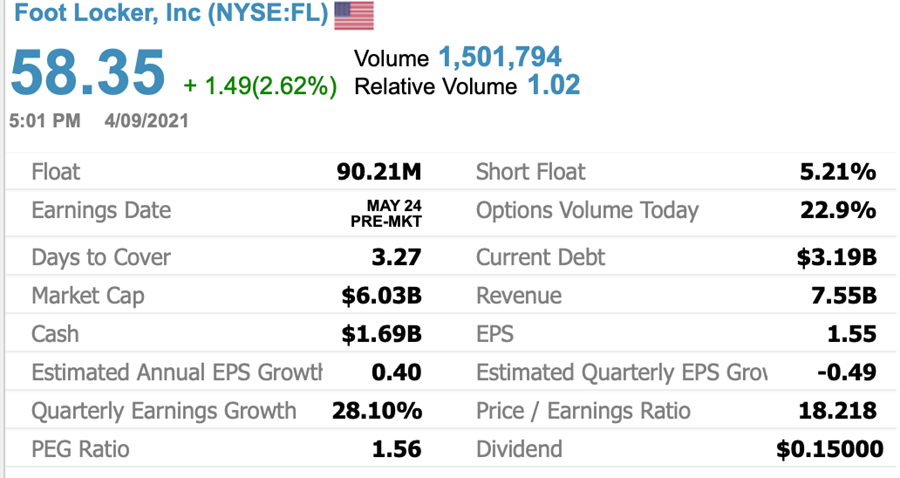Select the Dividend value $0.15000
Image resolution: width=900 pixels, height=478 pixels.
coord(830,449)
